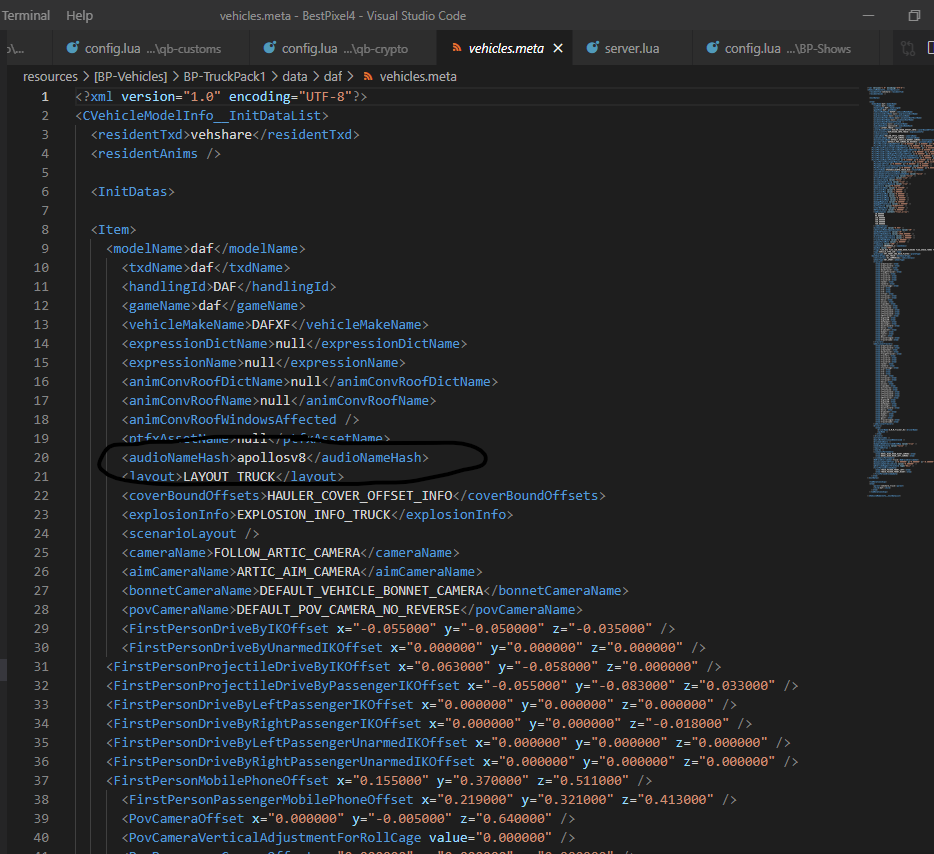Click the file icon in the breadcrumb path
934x854 pixels.
(368, 77)
